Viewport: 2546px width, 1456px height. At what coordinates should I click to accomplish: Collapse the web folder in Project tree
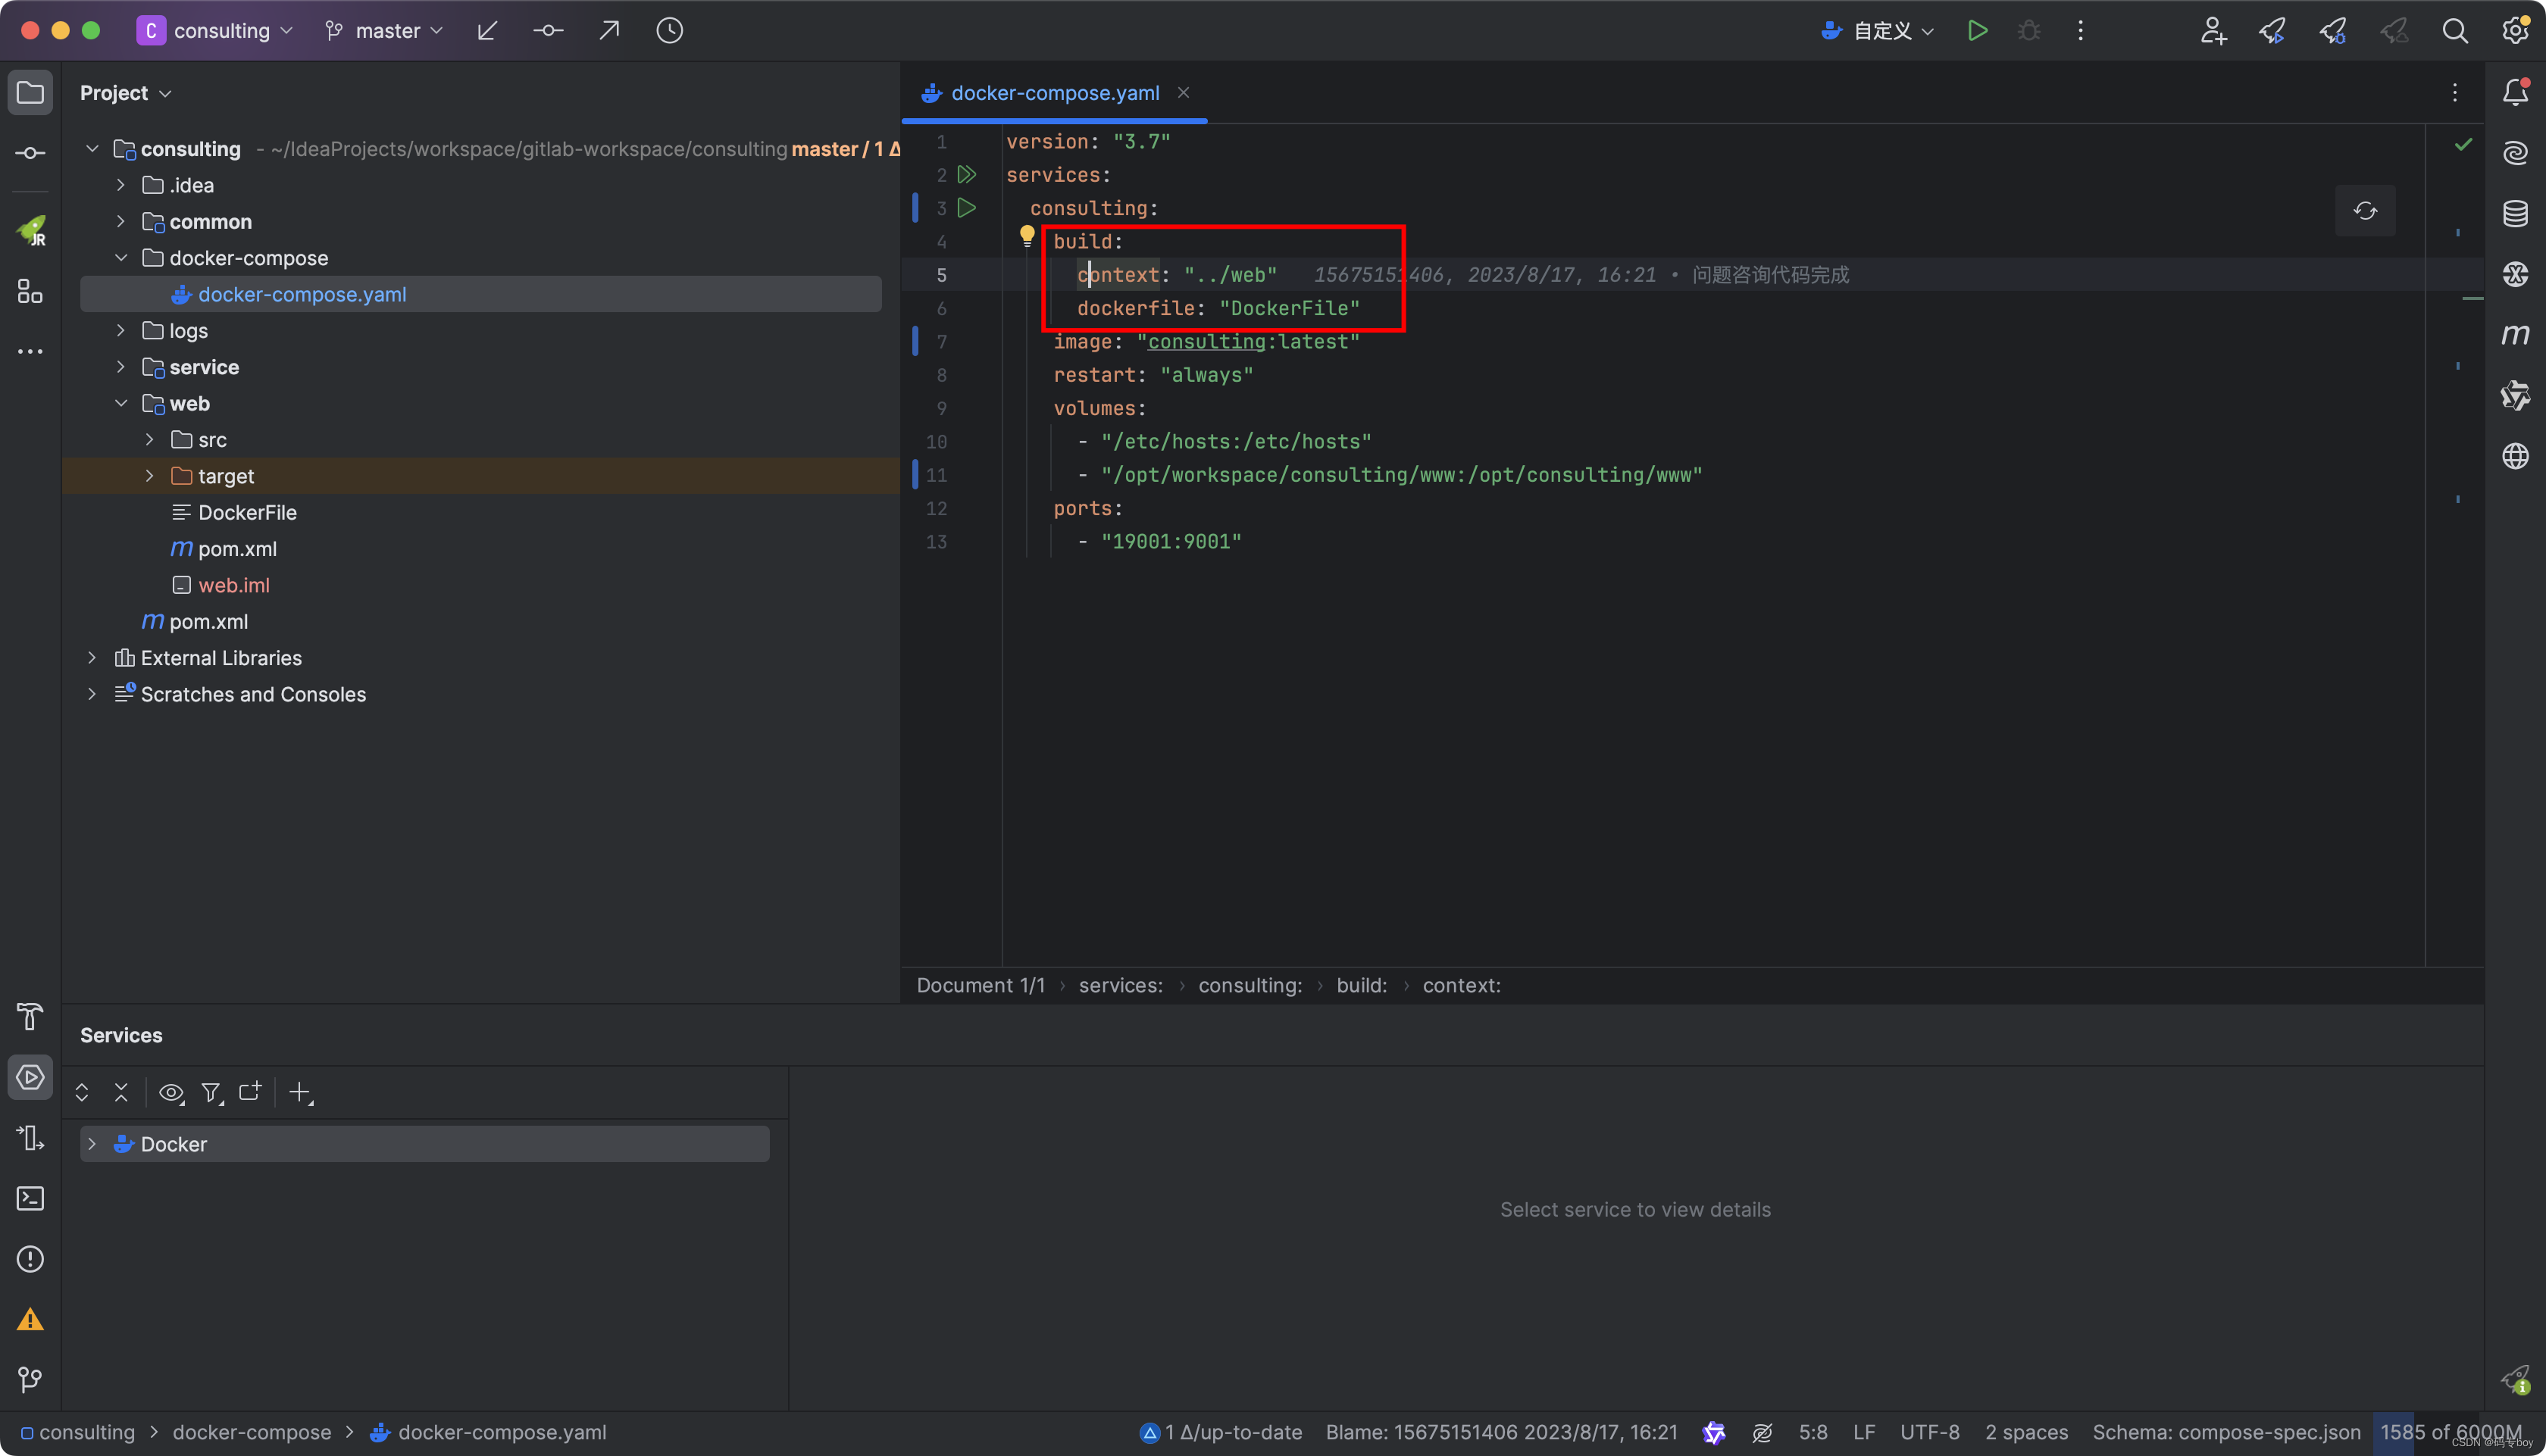[x=121, y=403]
